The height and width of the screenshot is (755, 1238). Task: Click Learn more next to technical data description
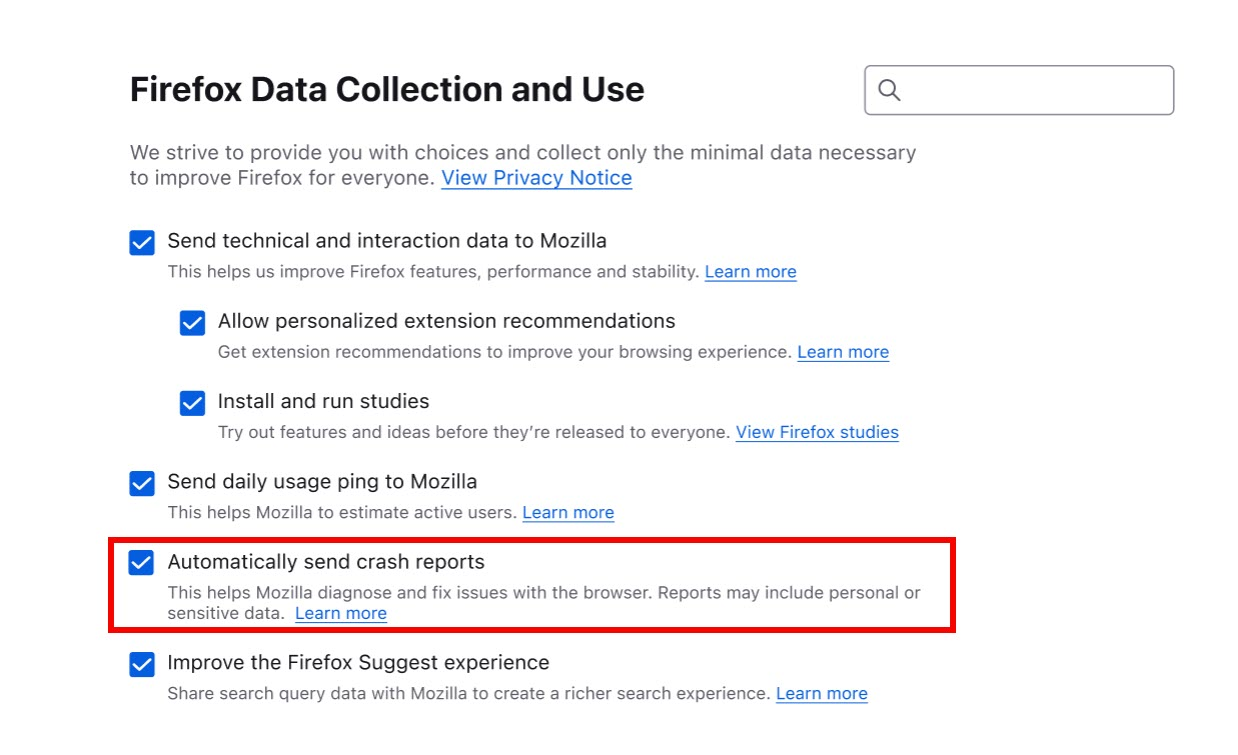click(750, 271)
